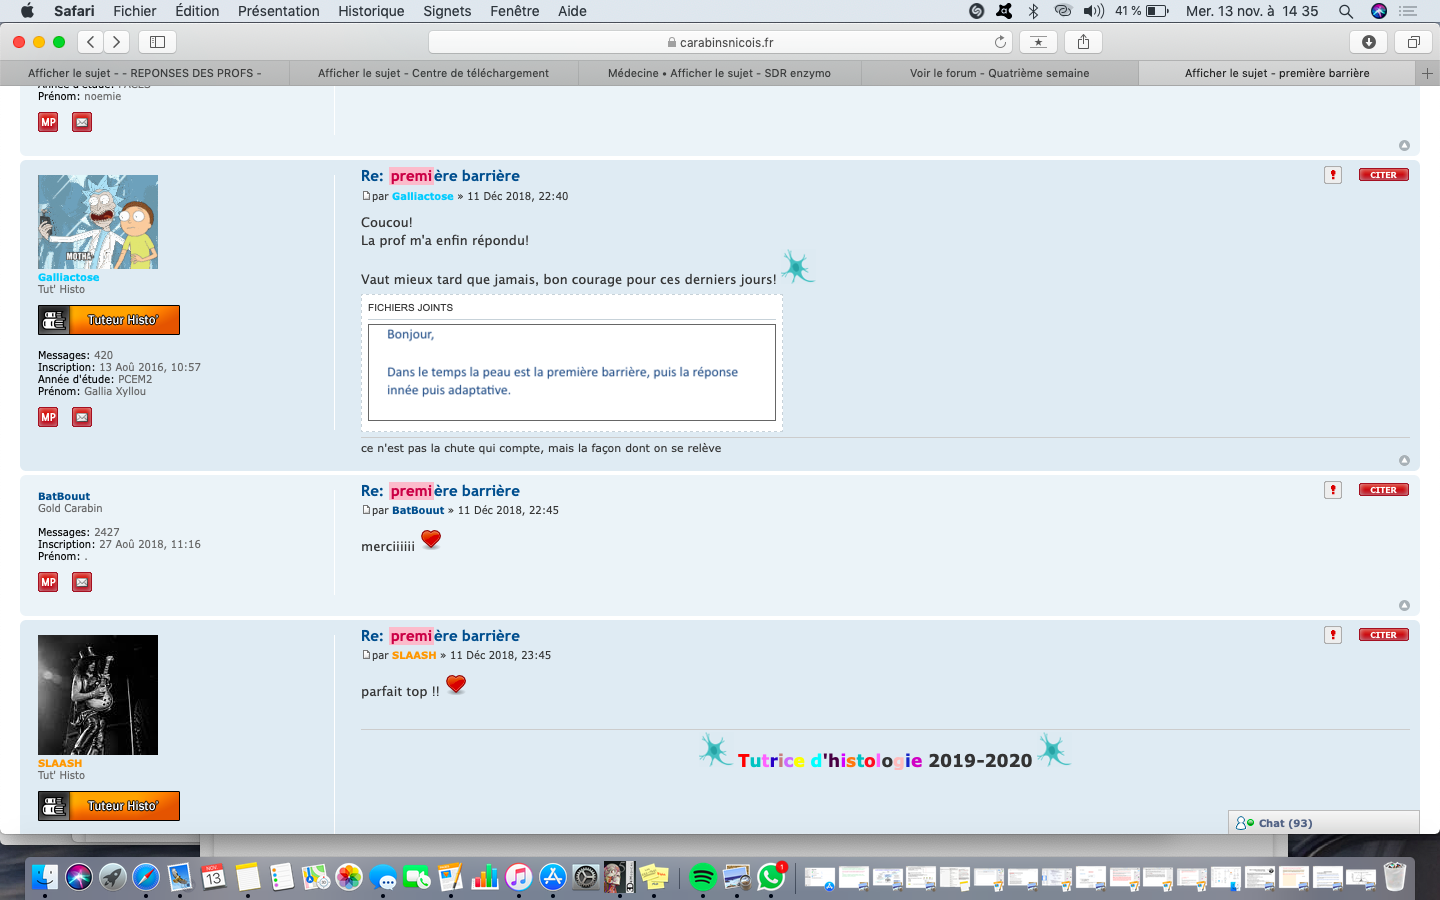Click the SLAASH guitarist avatar image

pyautogui.click(x=98, y=694)
